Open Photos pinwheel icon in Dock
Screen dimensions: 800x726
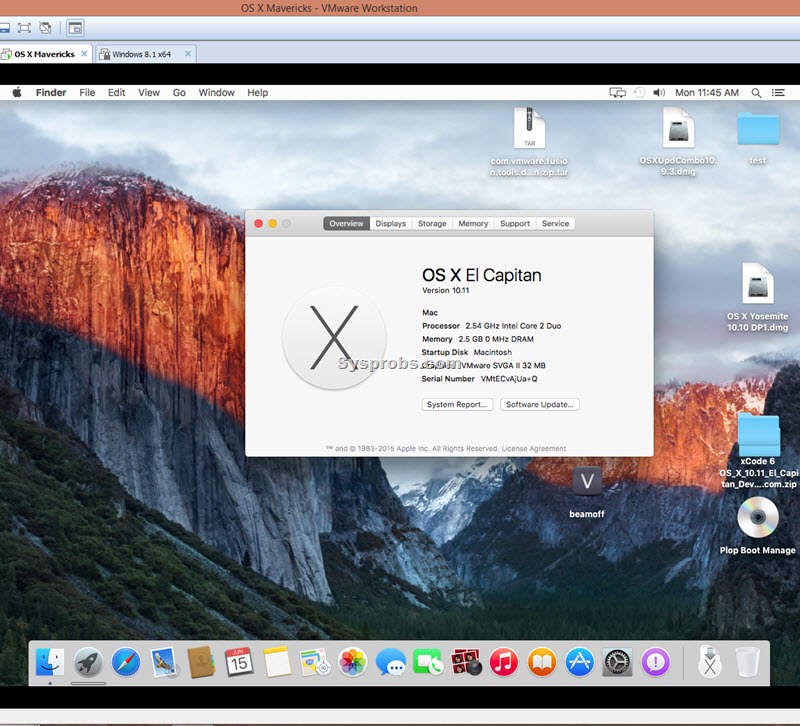[353, 662]
